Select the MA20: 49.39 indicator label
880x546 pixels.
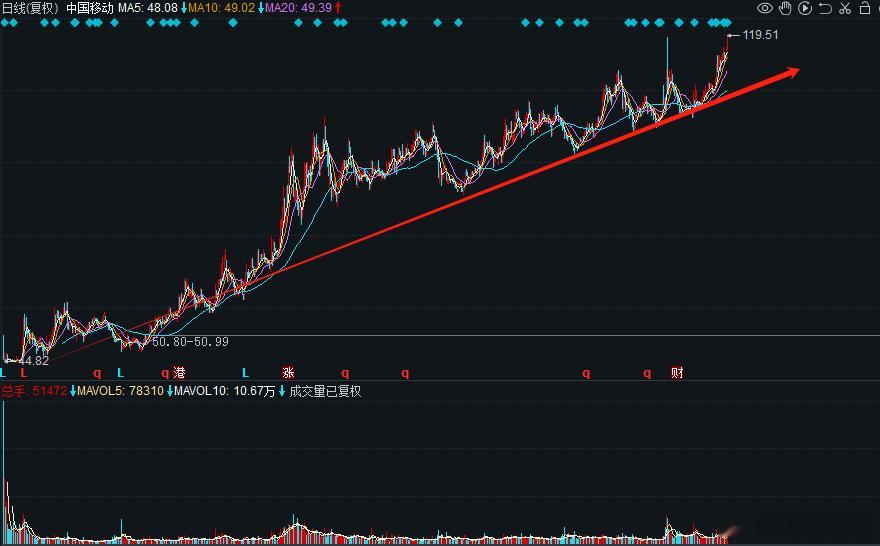click(299, 8)
